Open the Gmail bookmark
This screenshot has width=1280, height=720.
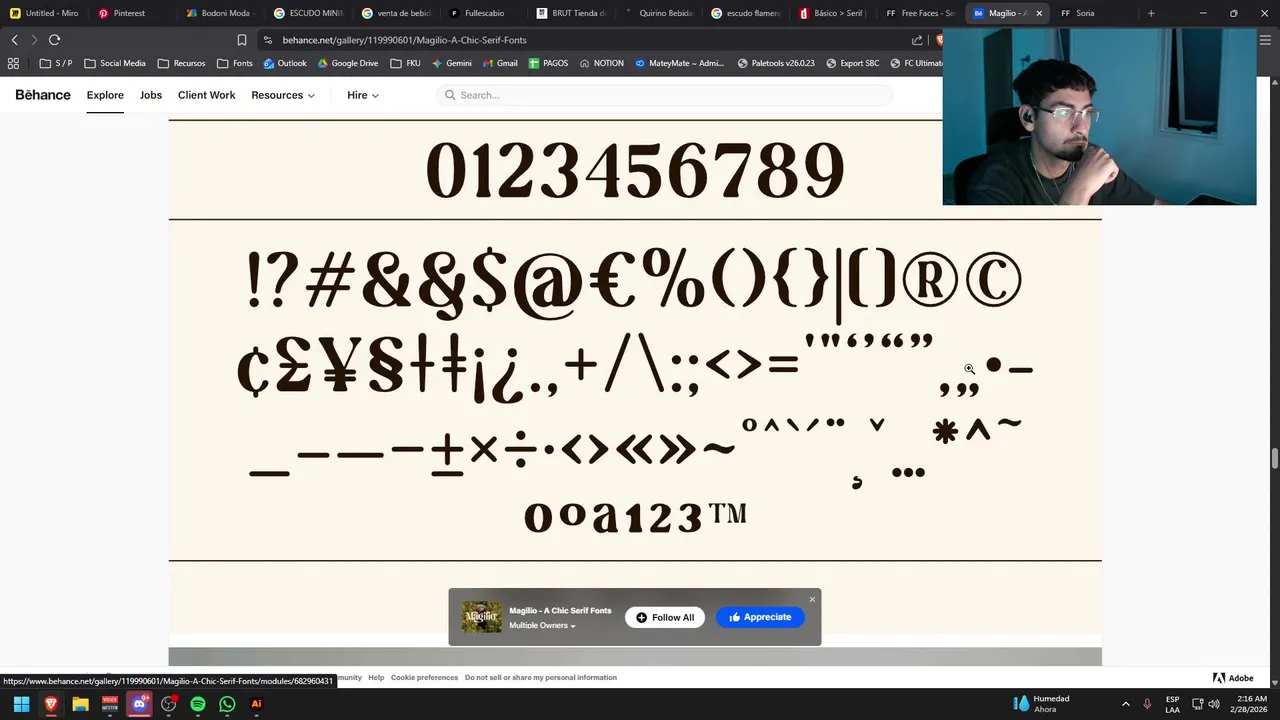[500, 63]
